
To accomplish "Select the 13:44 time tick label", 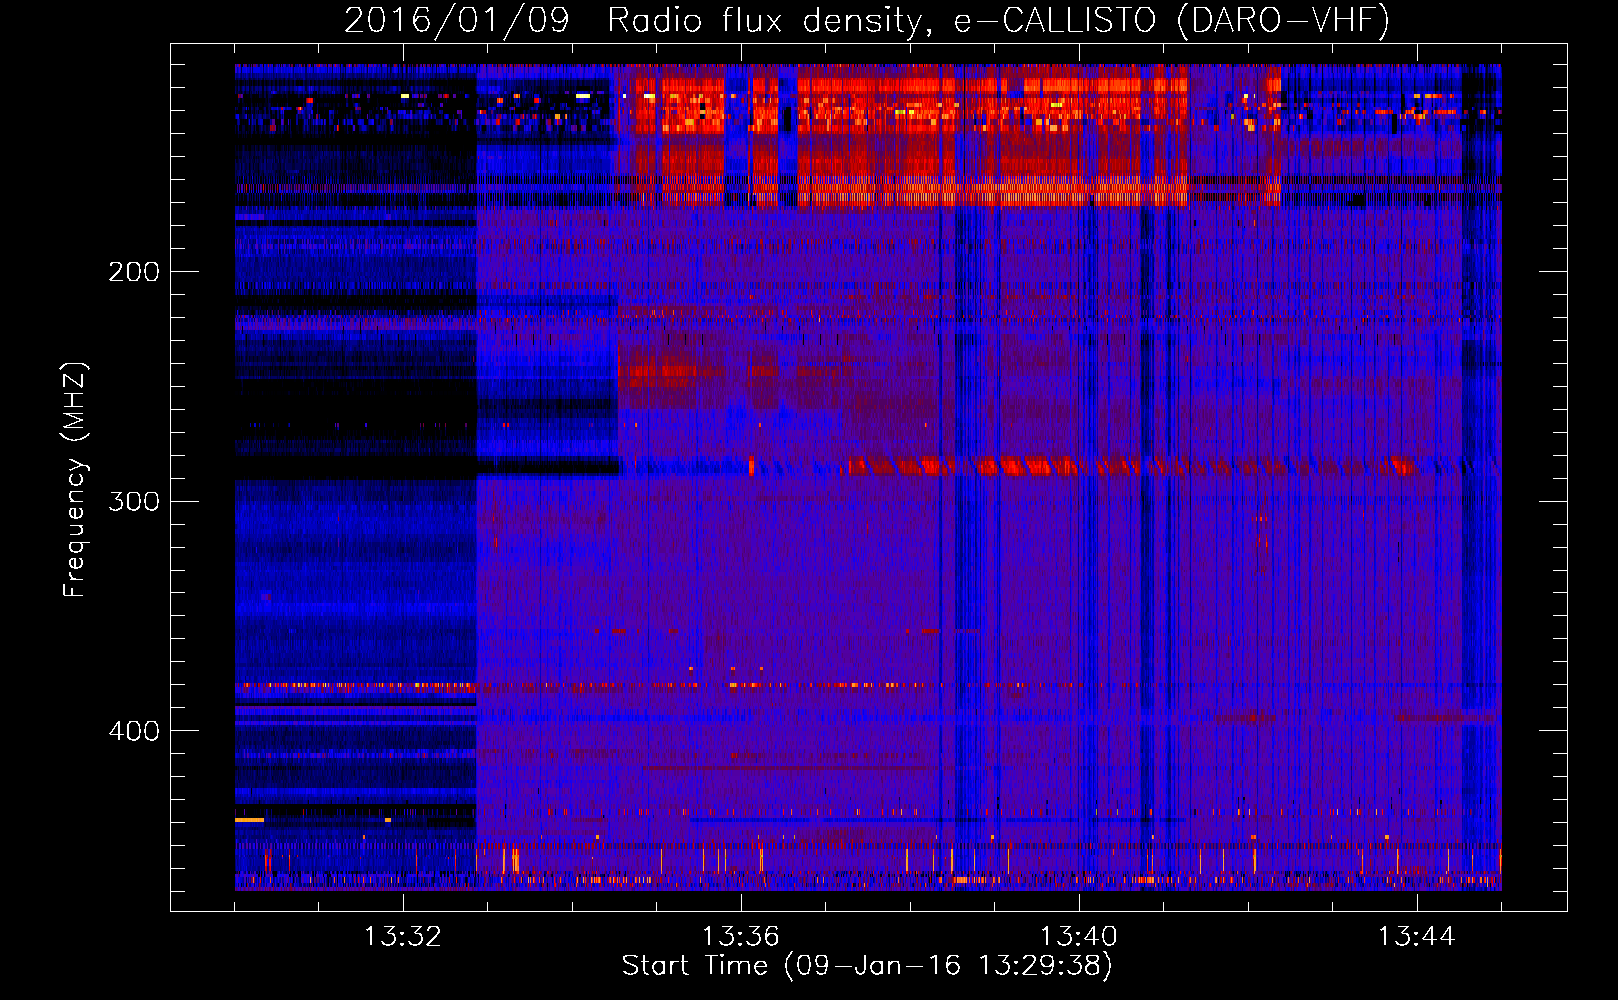I will point(1416,937).
